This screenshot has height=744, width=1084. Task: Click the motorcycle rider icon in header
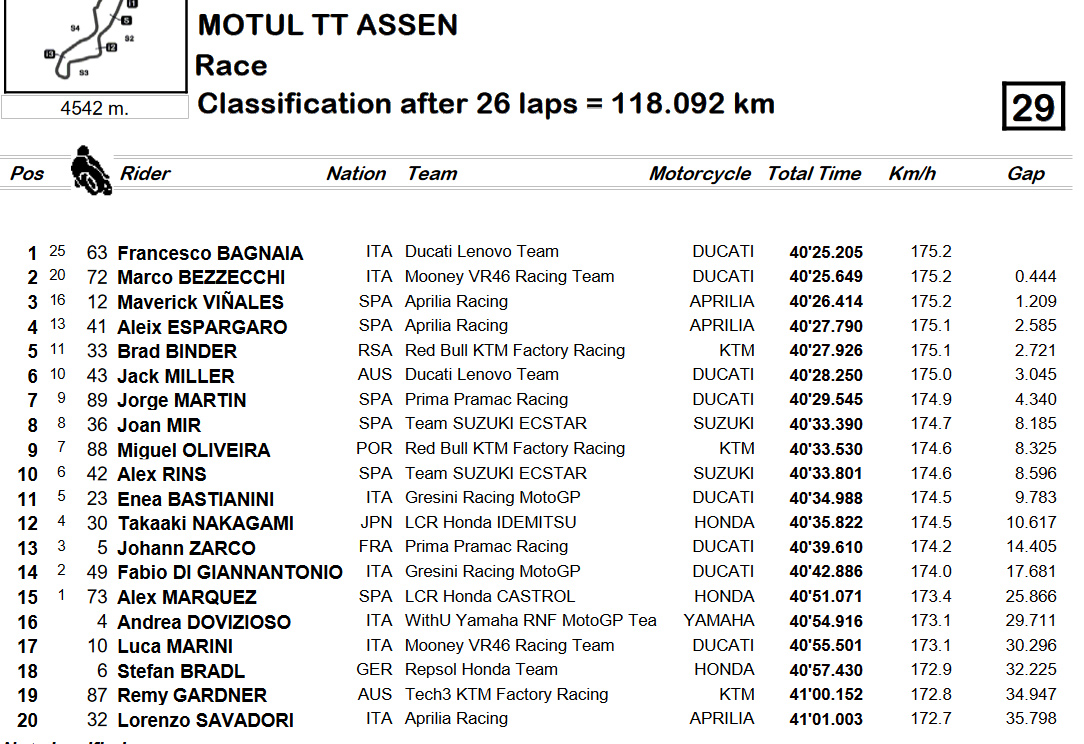coord(91,170)
